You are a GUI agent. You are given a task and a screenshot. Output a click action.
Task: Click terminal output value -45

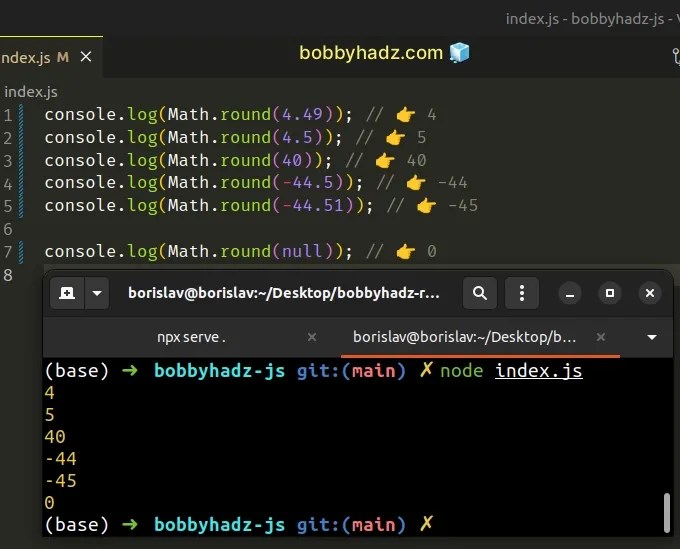point(61,481)
